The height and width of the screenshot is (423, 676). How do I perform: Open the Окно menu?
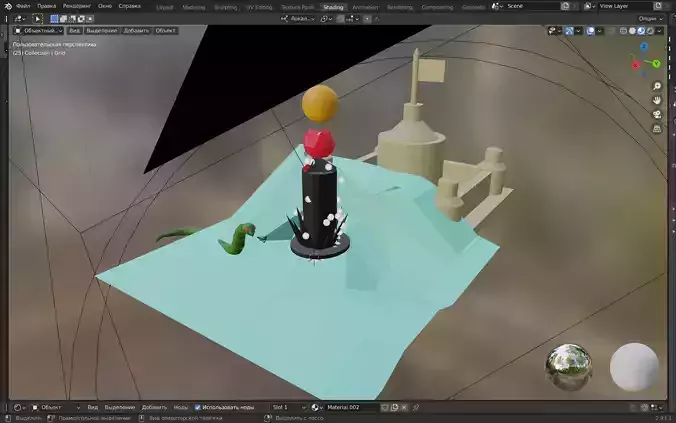click(105, 6)
